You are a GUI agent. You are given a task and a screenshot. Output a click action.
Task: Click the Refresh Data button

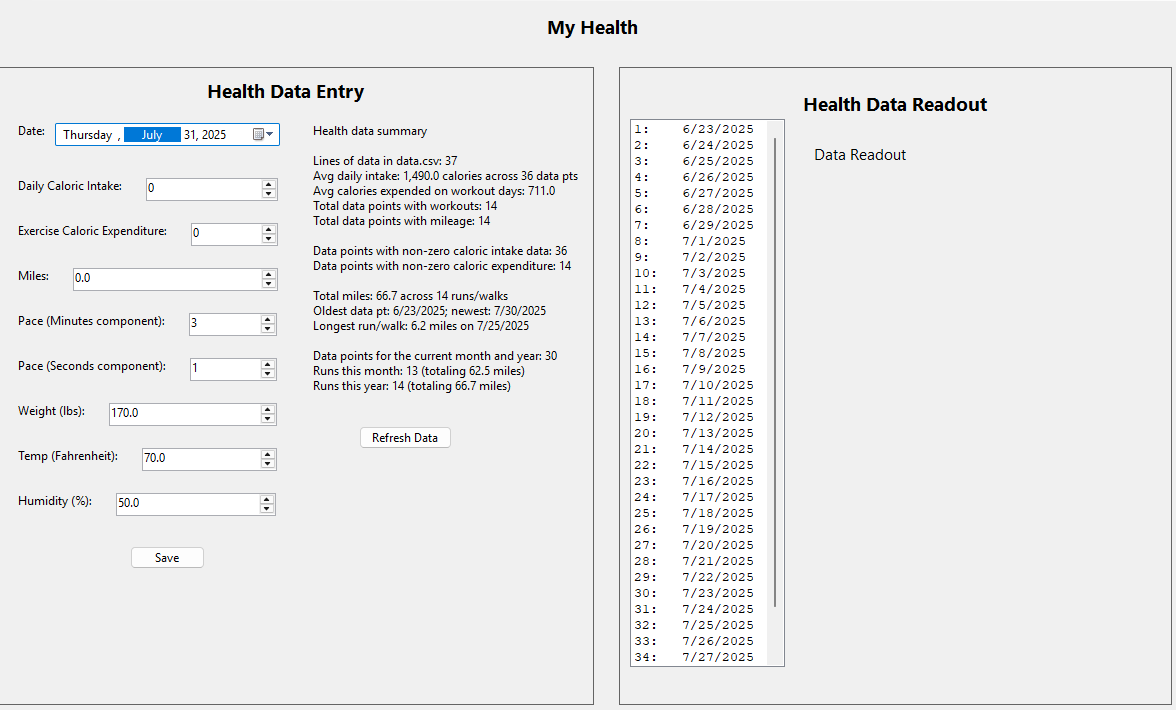pos(405,438)
